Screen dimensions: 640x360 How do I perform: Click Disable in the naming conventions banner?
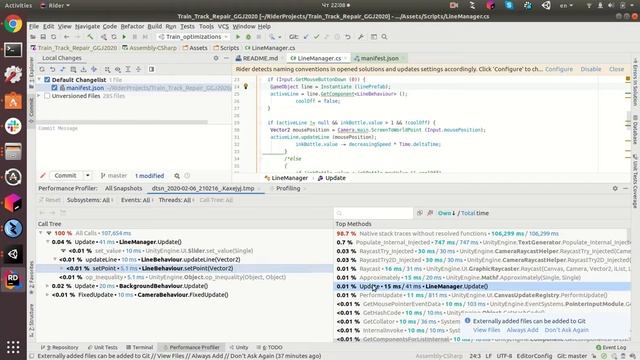point(591,69)
